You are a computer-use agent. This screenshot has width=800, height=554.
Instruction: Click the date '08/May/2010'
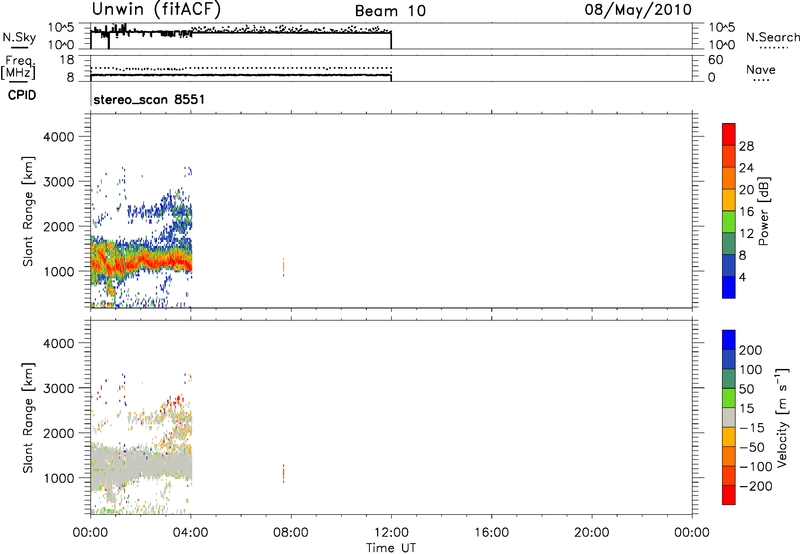pyautogui.click(x=638, y=10)
